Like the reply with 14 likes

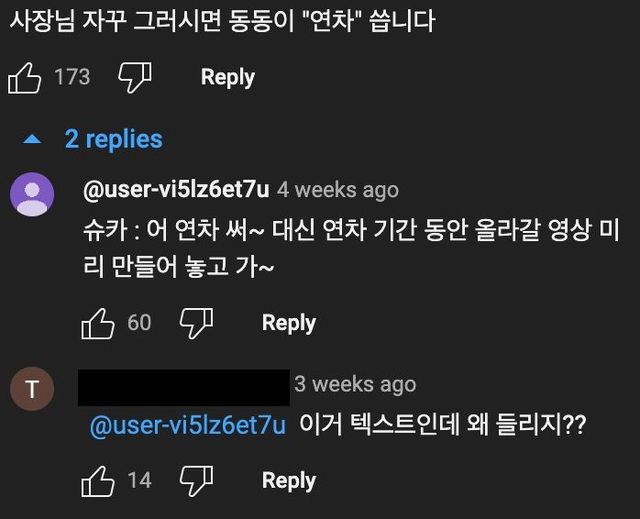pos(98,480)
